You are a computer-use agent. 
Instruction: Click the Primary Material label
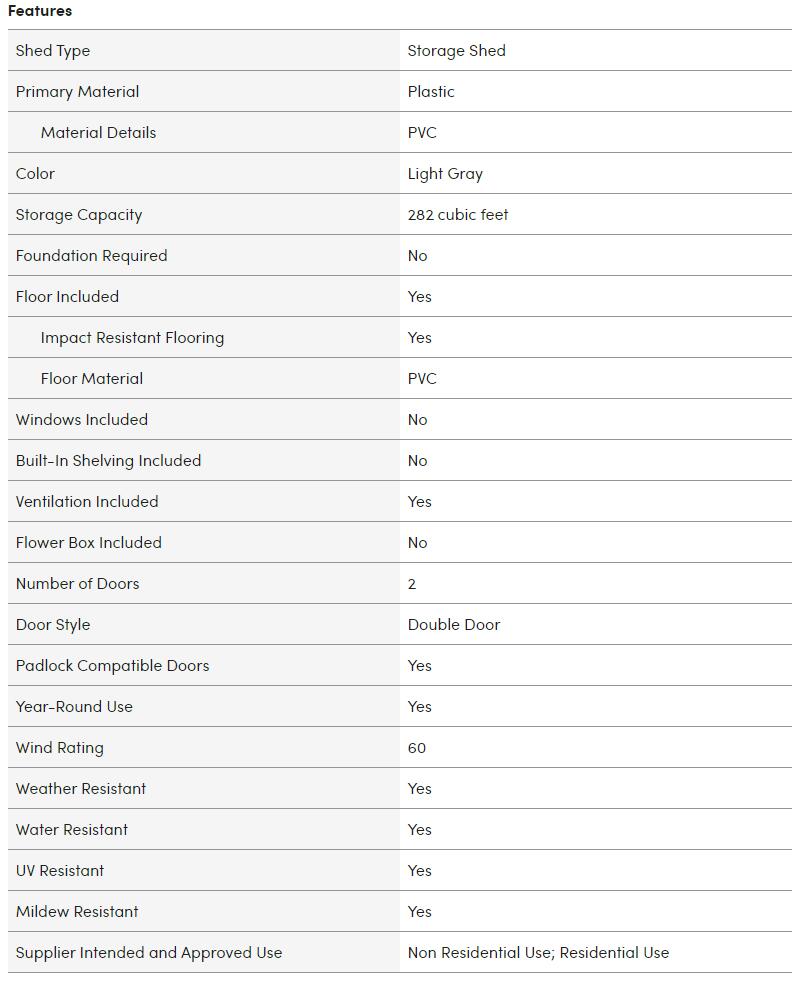tap(77, 92)
